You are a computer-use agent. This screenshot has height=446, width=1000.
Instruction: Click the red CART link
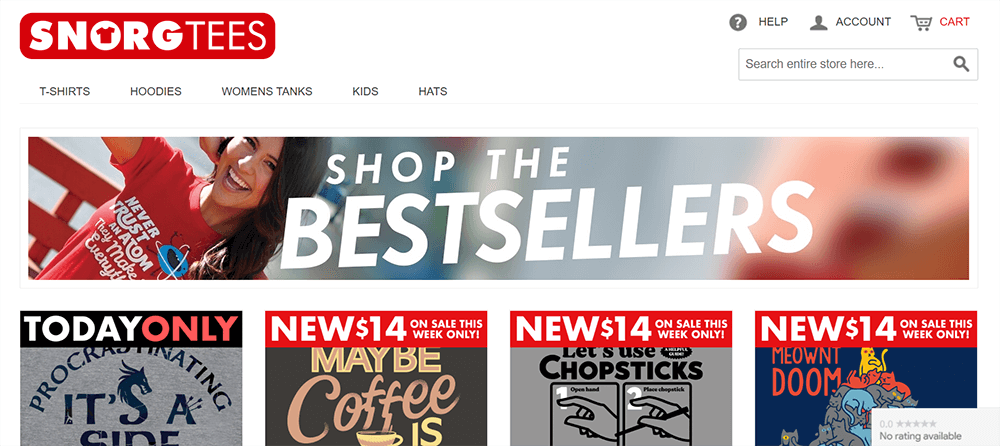[x=954, y=22]
